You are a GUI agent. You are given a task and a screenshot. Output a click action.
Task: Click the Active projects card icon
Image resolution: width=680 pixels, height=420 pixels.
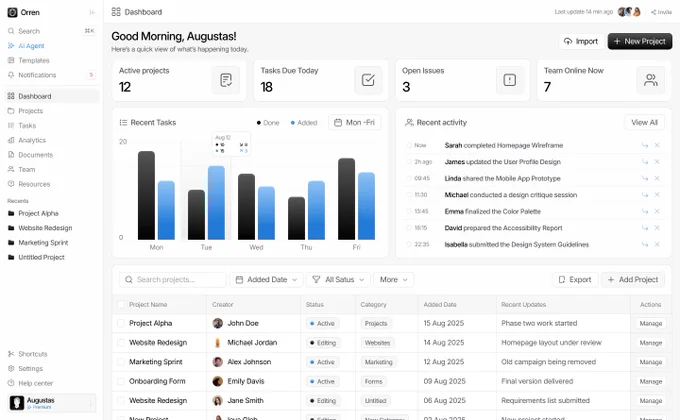click(226, 80)
